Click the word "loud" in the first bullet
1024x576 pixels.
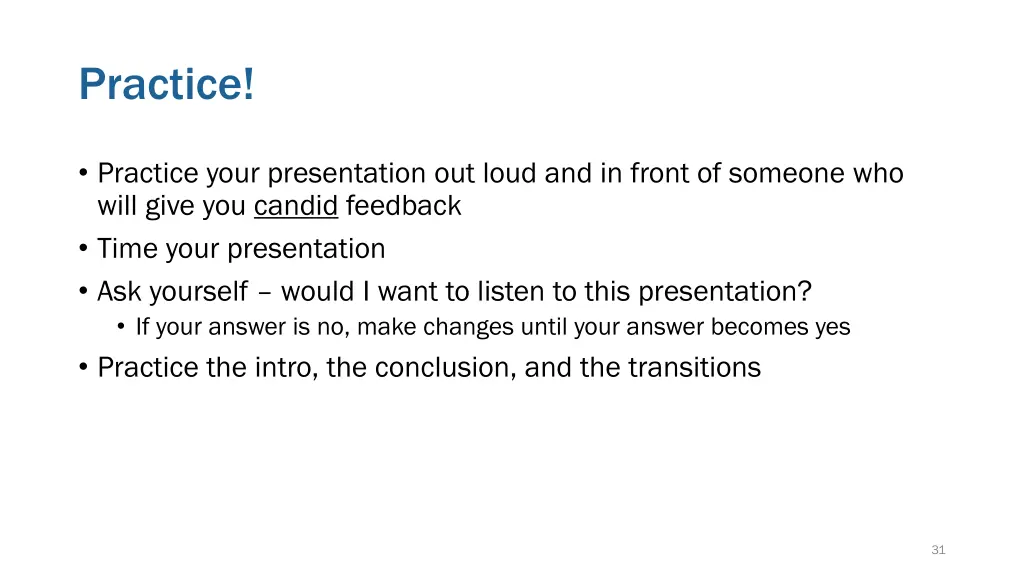click(x=509, y=173)
